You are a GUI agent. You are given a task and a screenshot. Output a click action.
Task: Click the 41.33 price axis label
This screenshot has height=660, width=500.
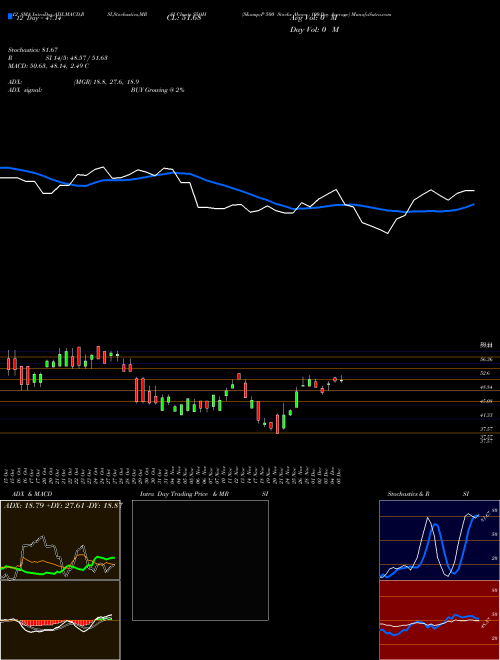(x=486, y=415)
